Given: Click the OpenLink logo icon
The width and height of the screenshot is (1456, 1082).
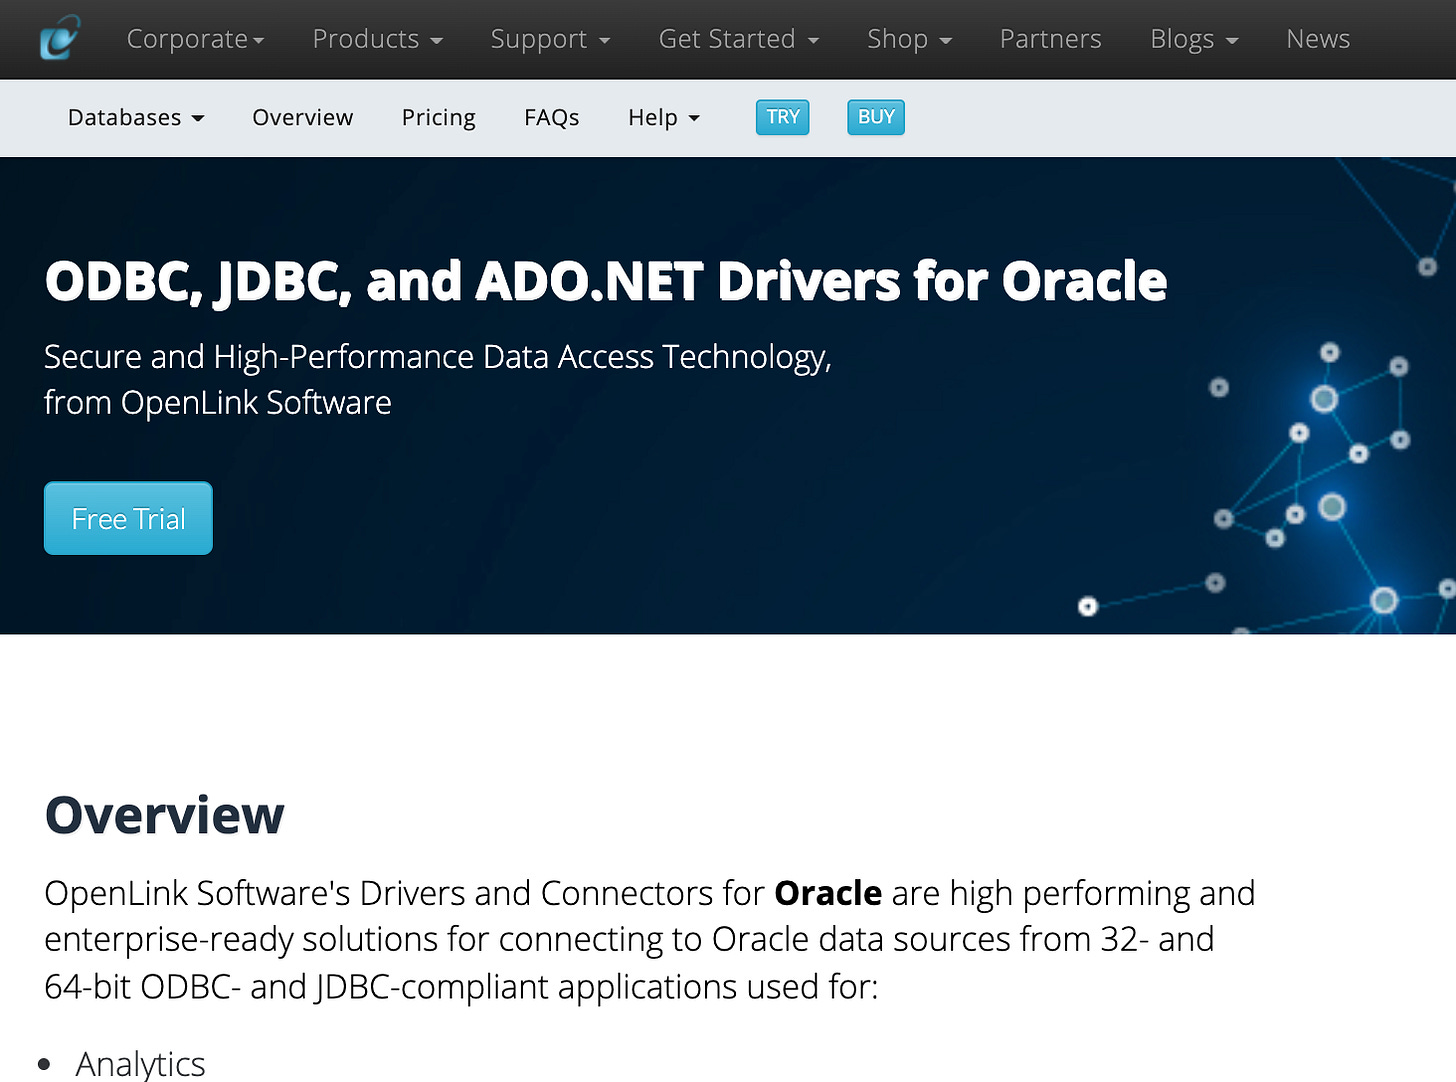Looking at the screenshot, I should click(x=60, y=38).
